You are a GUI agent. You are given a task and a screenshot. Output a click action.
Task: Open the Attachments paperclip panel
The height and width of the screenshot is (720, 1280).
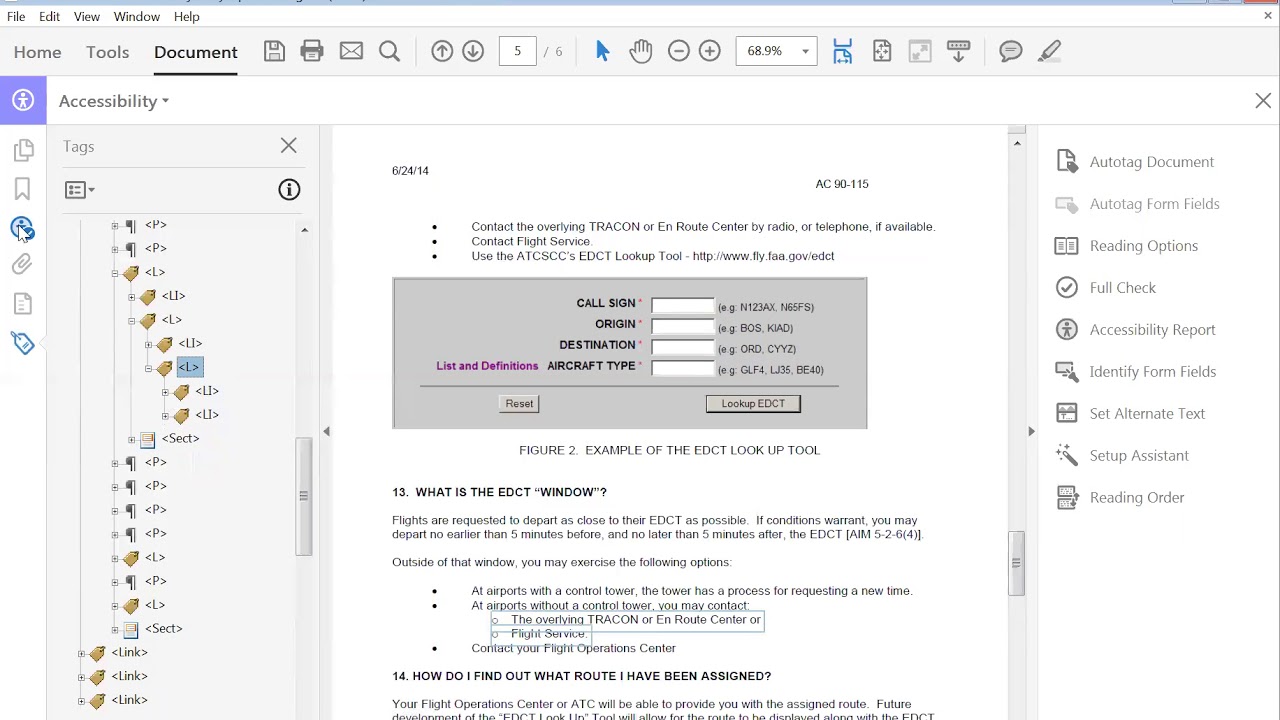pyautogui.click(x=22, y=265)
